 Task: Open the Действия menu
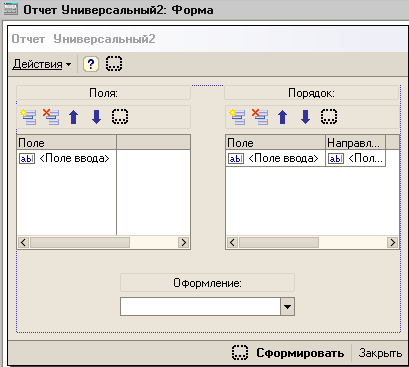click(42, 64)
